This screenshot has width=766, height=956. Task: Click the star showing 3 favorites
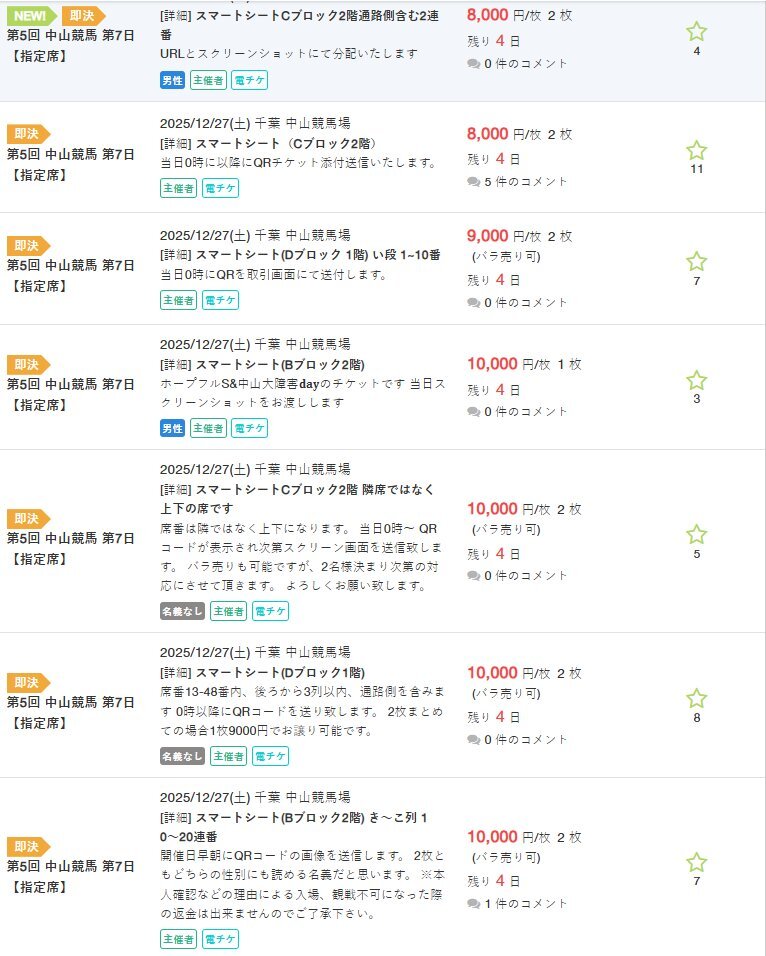(696, 381)
